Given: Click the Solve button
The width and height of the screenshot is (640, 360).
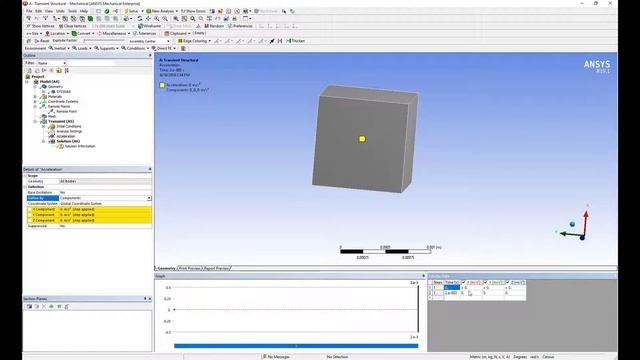Looking at the screenshot, I should 131,11.
